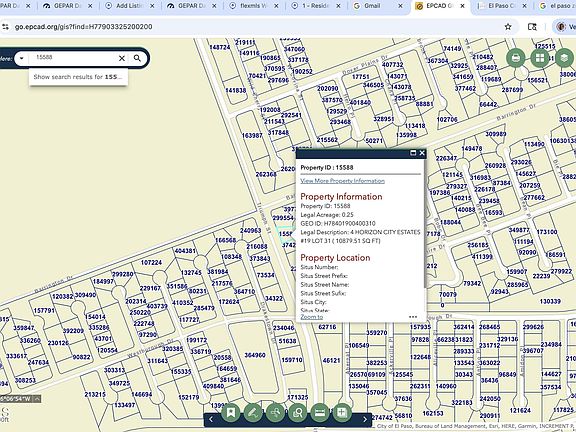
Task: Select Show search results for 155 suggestion
Action: click(x=78, y=77)
